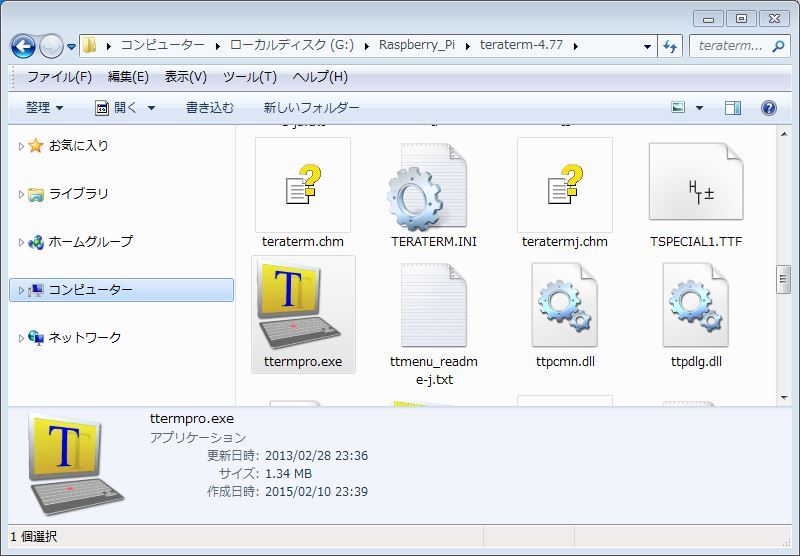This screenshot has width=800, height=556.
Task: Click the Forward navigation arrow button
Action: click(x=51, y=46)
